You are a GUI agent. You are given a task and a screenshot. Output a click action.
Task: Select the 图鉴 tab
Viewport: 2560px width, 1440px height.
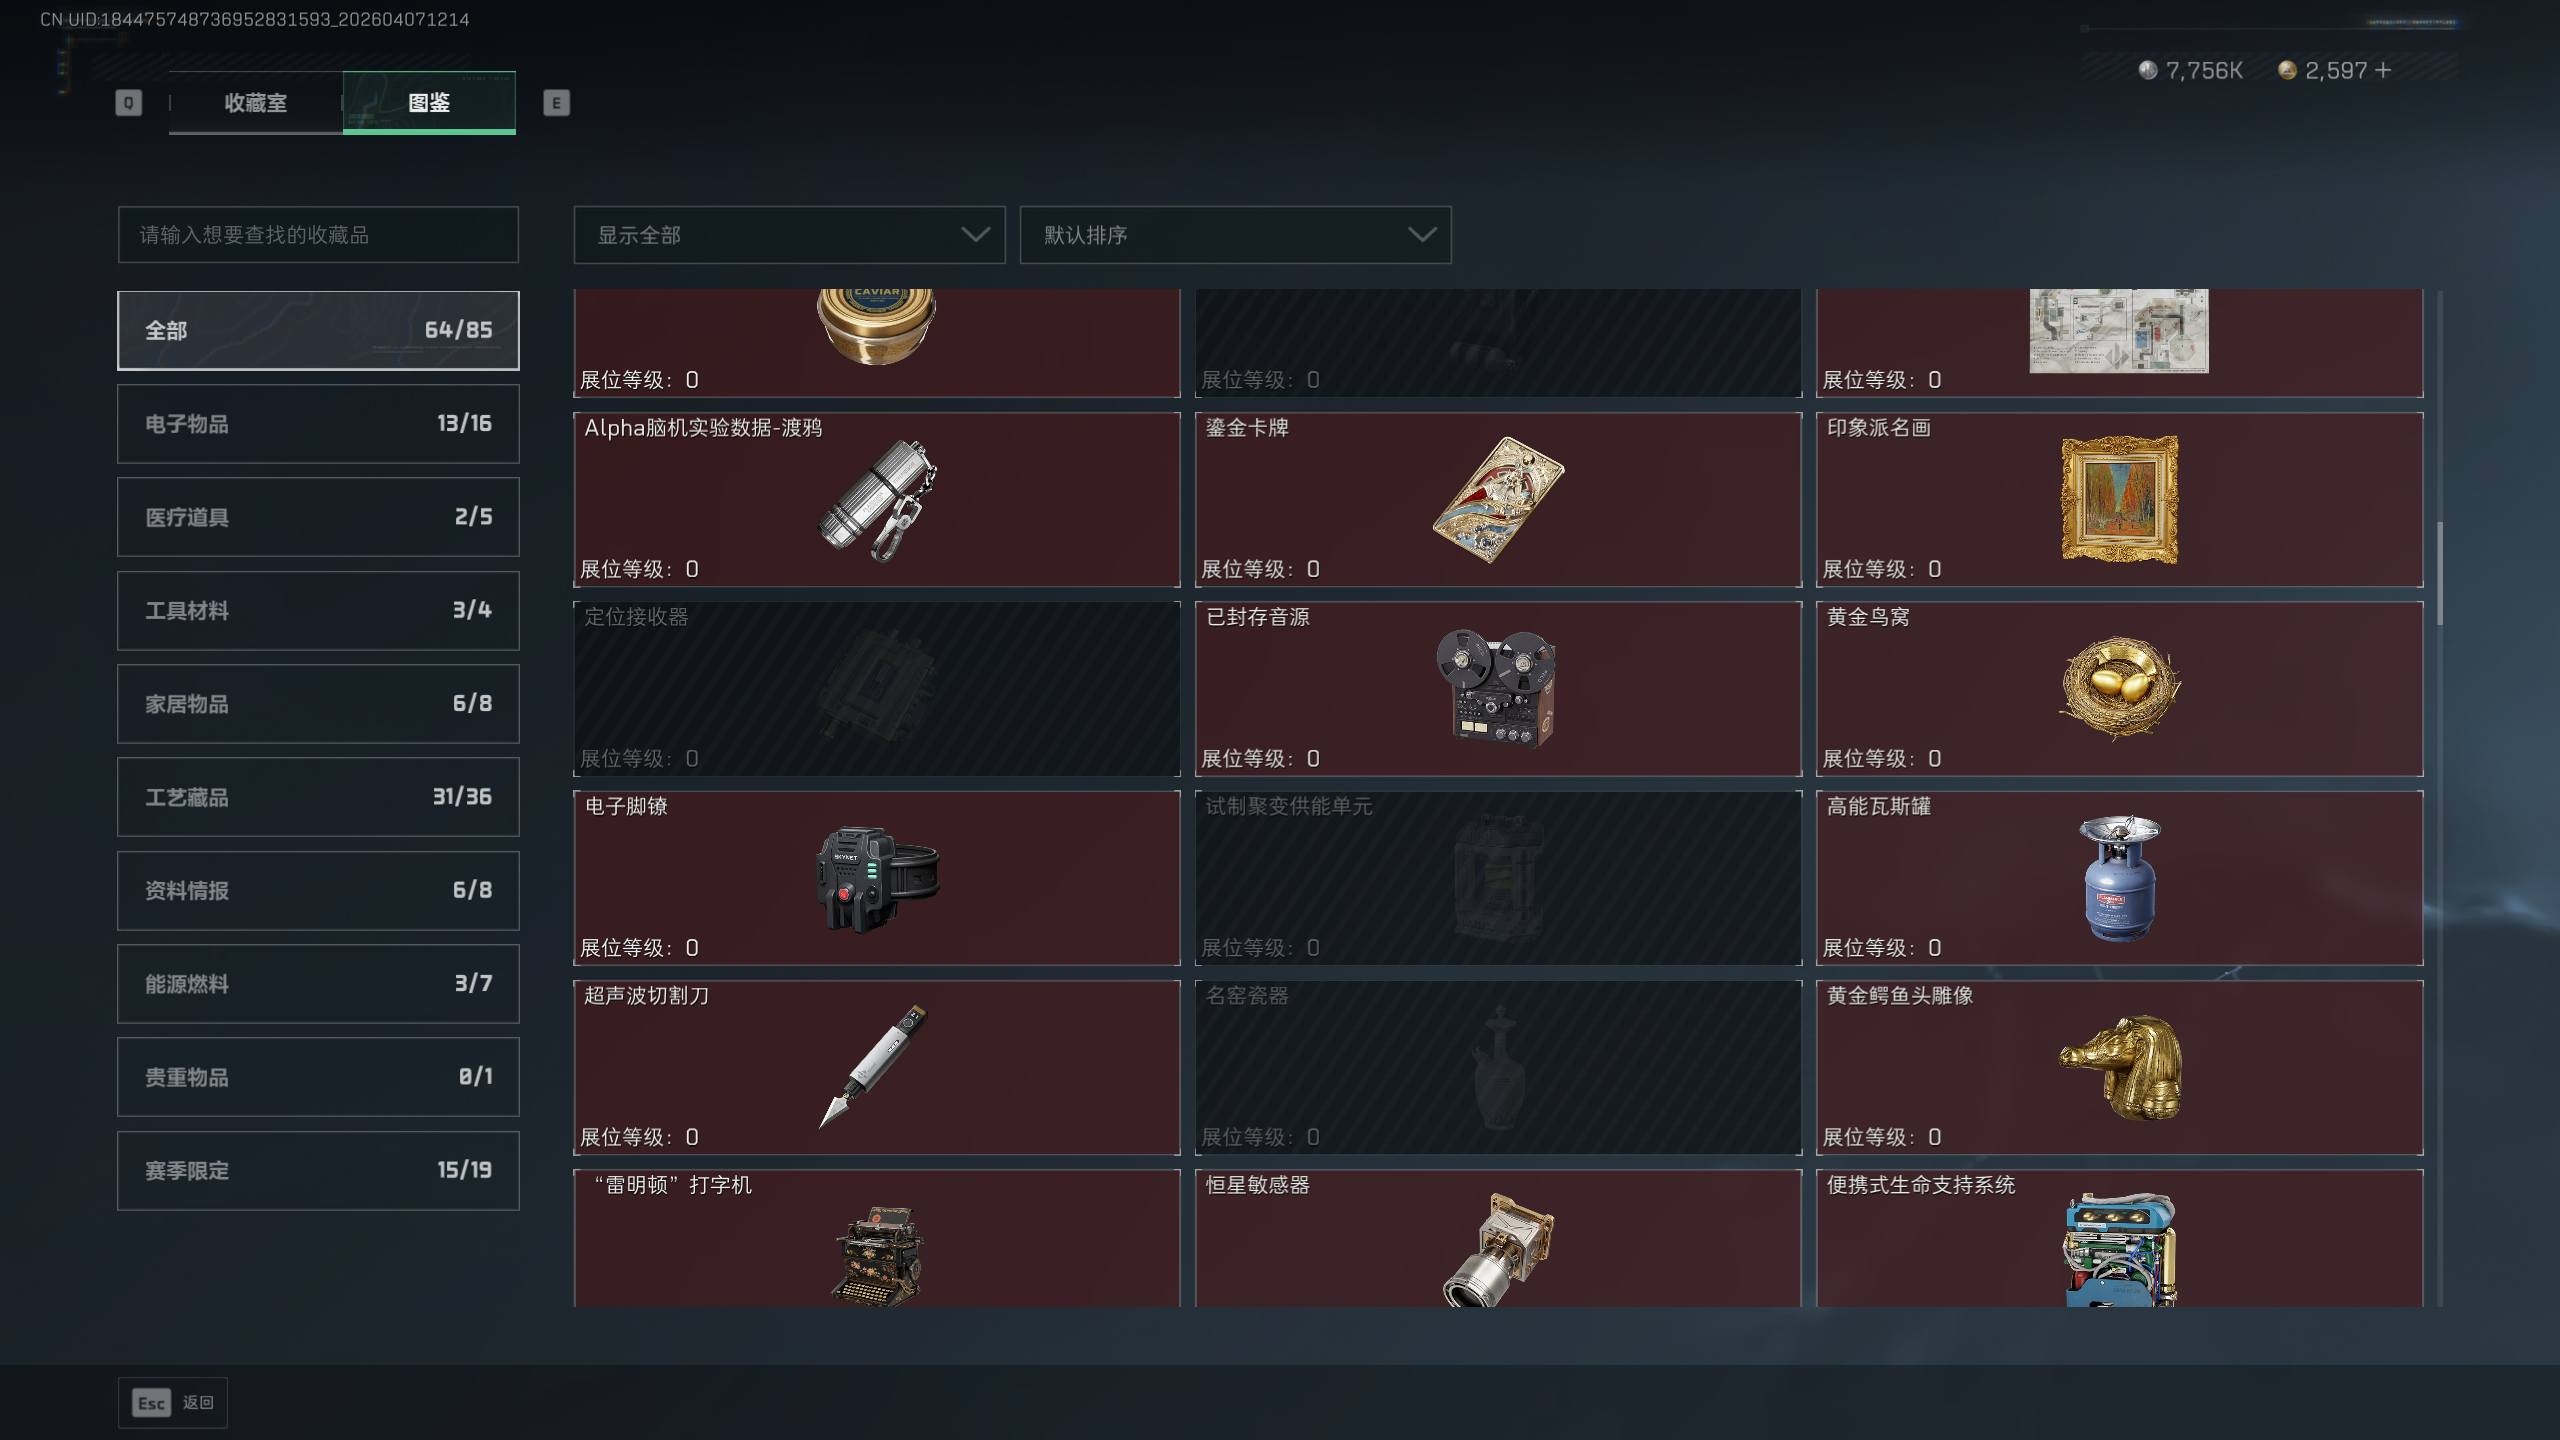tap(429, 103)
